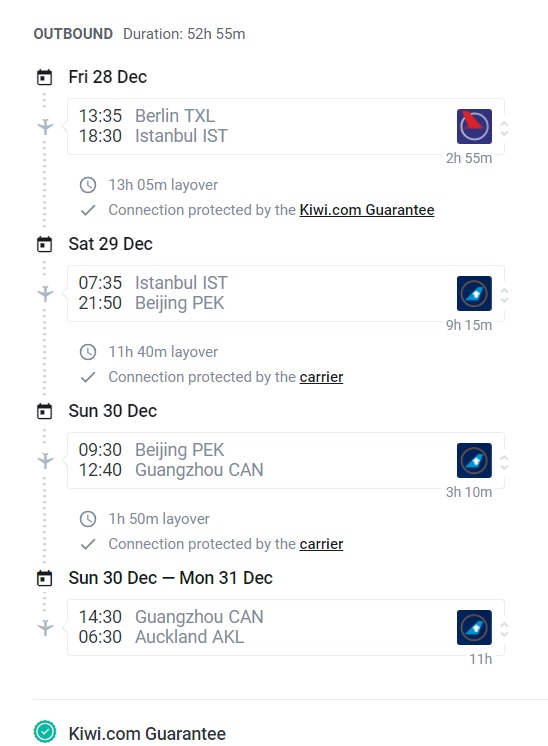
Task: Click airline logo on Beijing to Guangzhou flight
Action: pyautogui.click(x=474, y=461)
